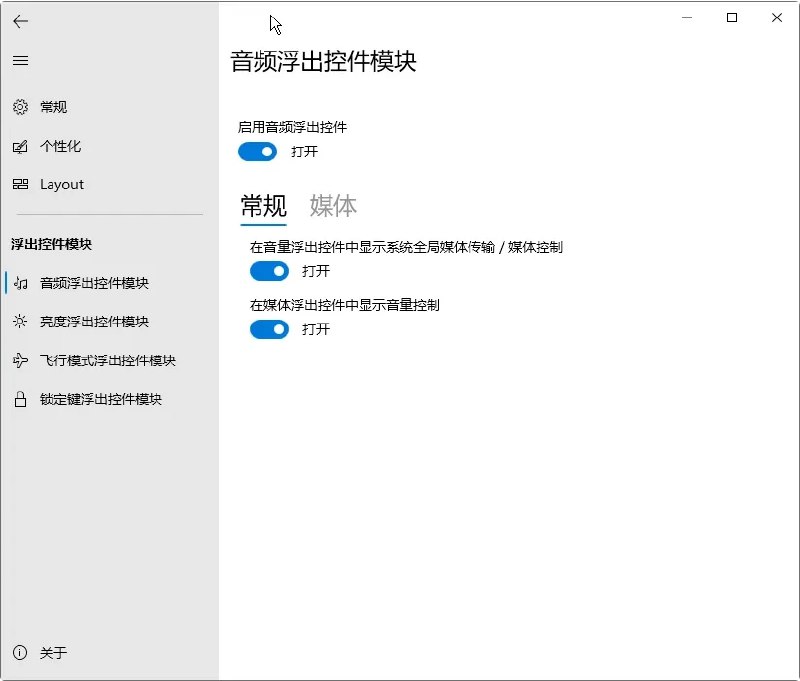Click the 常规 settings gear icon

point(20,107)
